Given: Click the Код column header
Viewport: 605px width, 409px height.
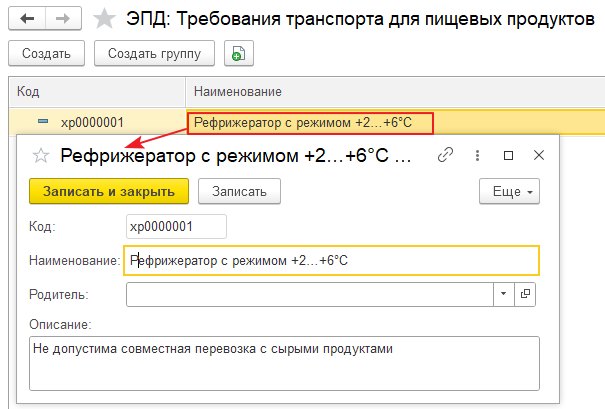Looking at the screenshot, I should pyautogui.click(x=97, y=91).
